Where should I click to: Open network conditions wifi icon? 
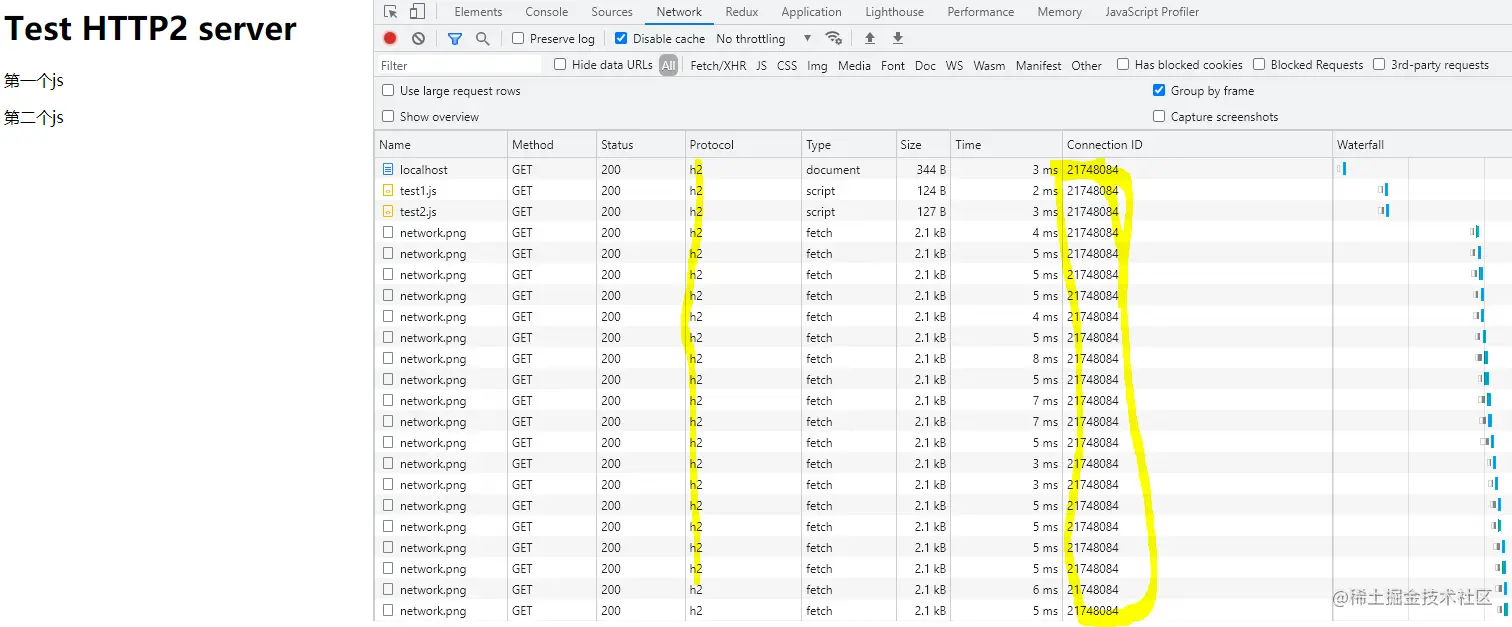coord(833,38)
